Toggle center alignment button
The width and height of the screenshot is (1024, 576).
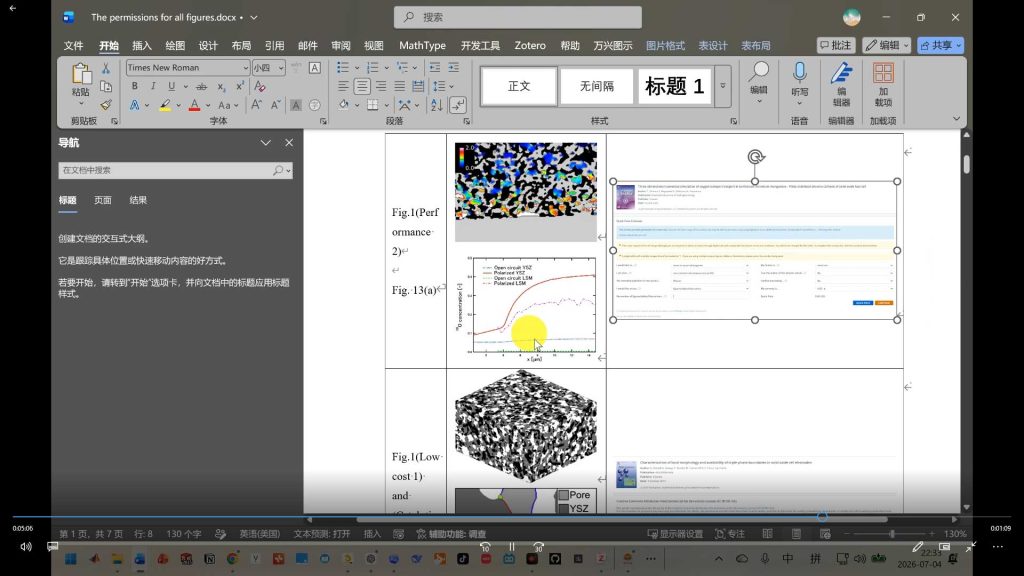click(362, 86)
